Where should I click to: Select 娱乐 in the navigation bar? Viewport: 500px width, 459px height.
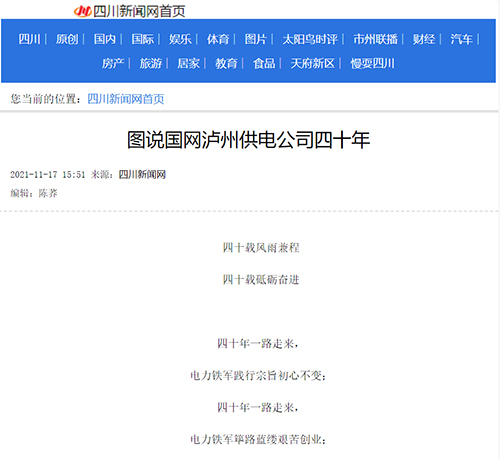(x=180, y=39)
